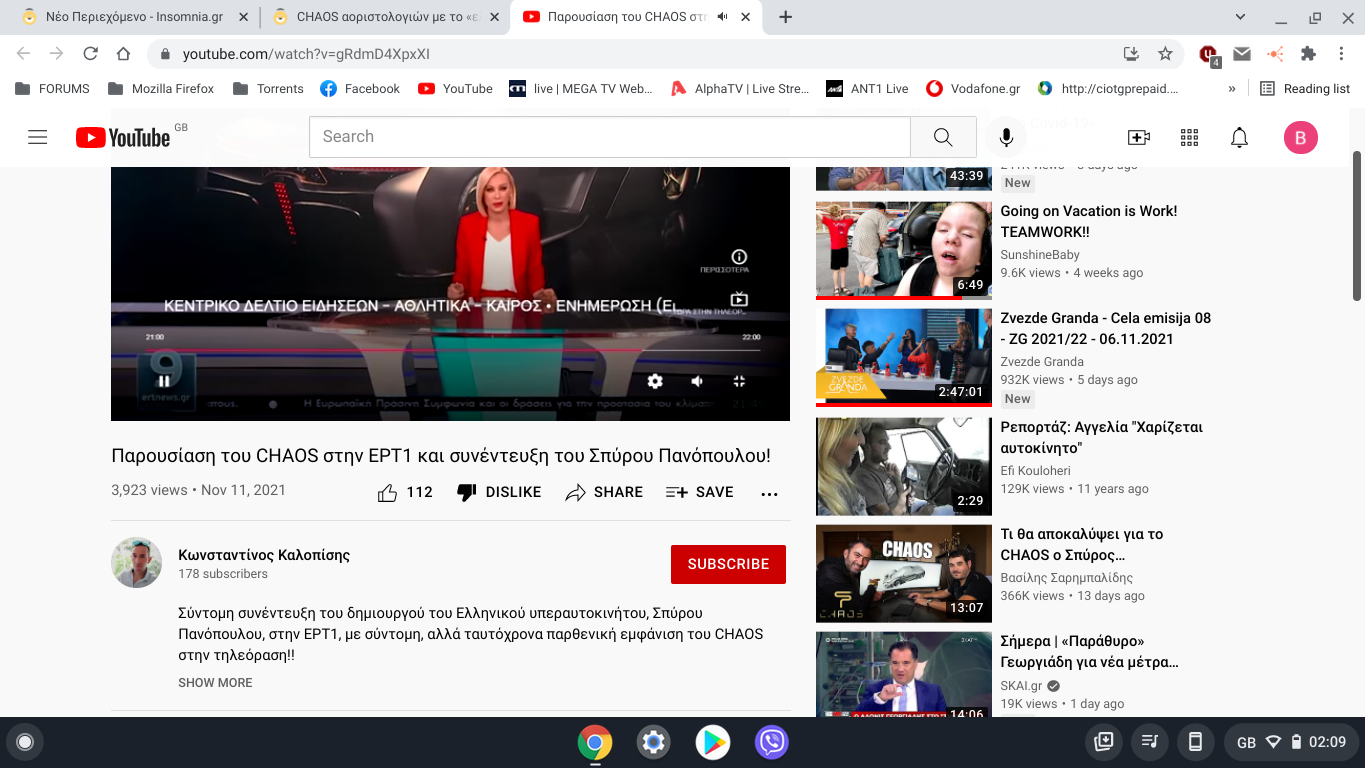Image resolution: width=1365 pixels, height=768 pixels.
Task: Share the video
Action: (604, 492)
